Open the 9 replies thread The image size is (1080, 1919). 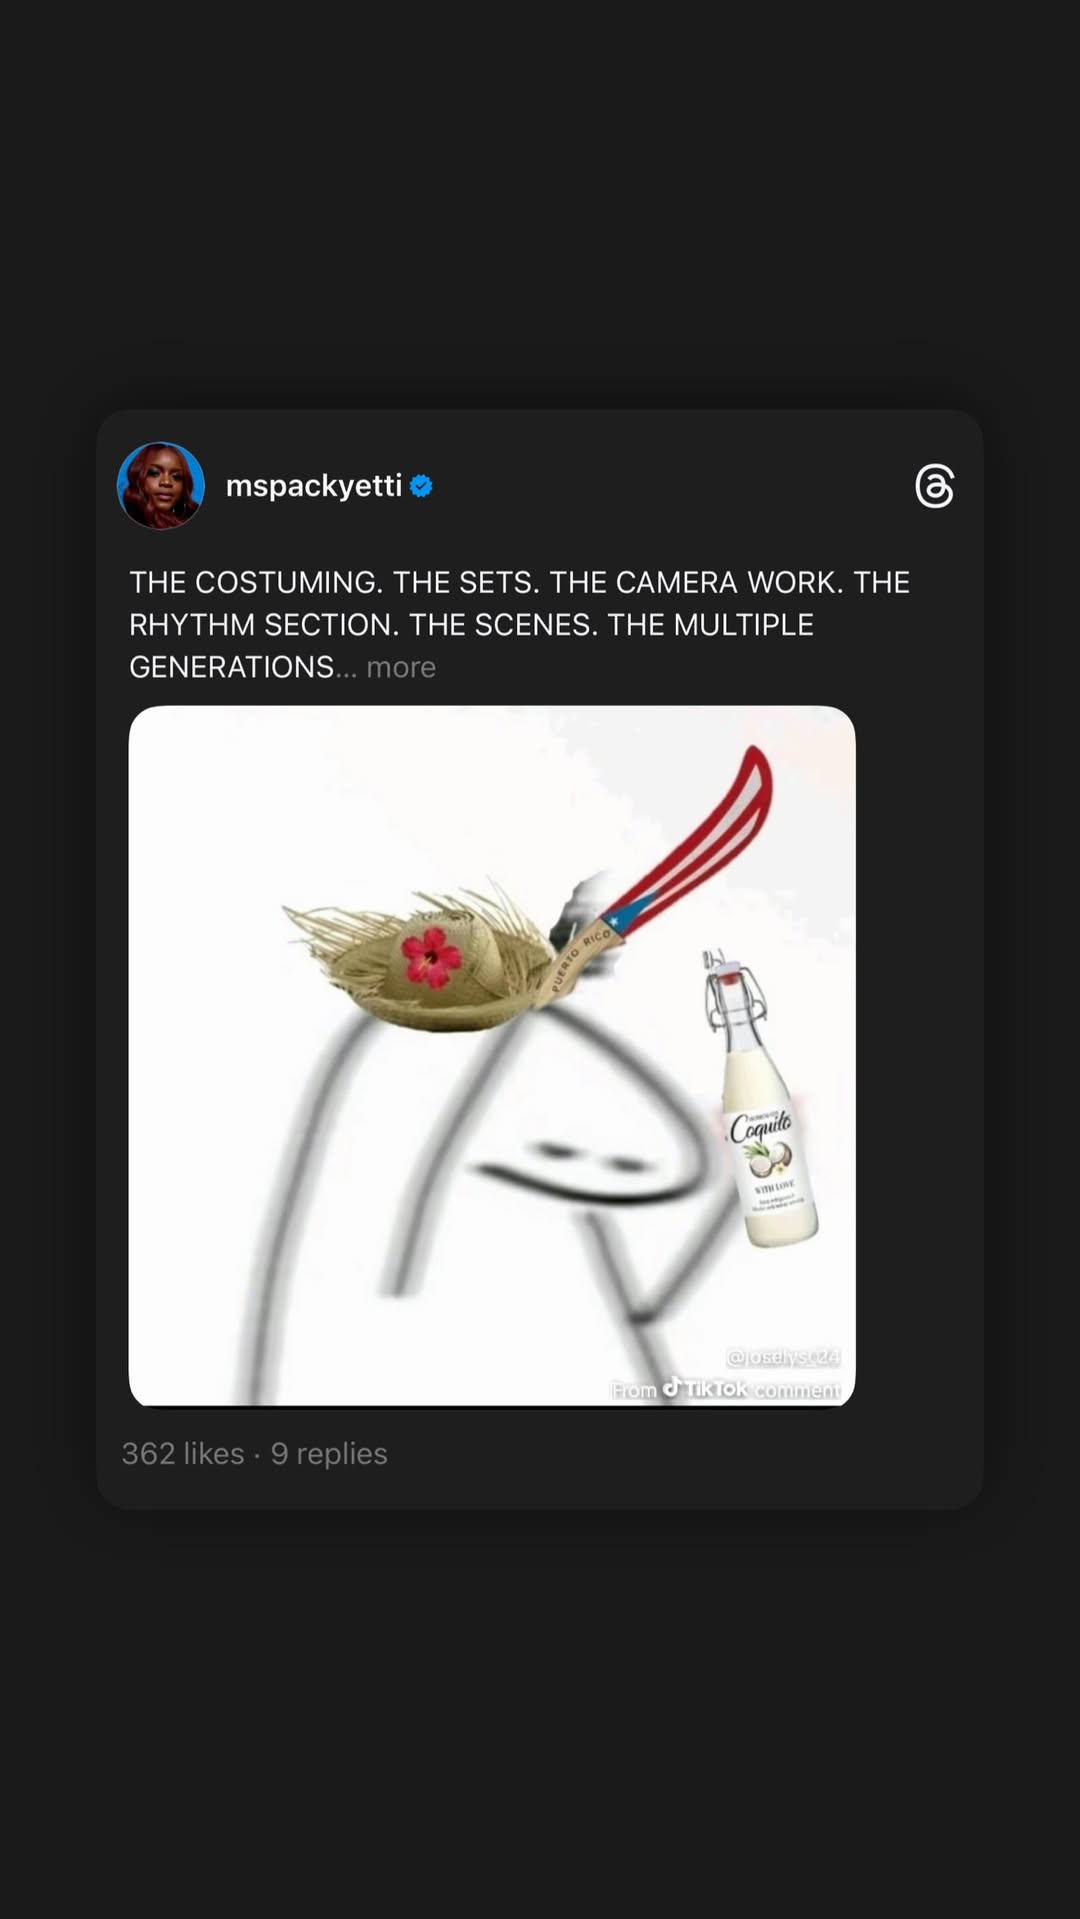(x=329, y=1453)
